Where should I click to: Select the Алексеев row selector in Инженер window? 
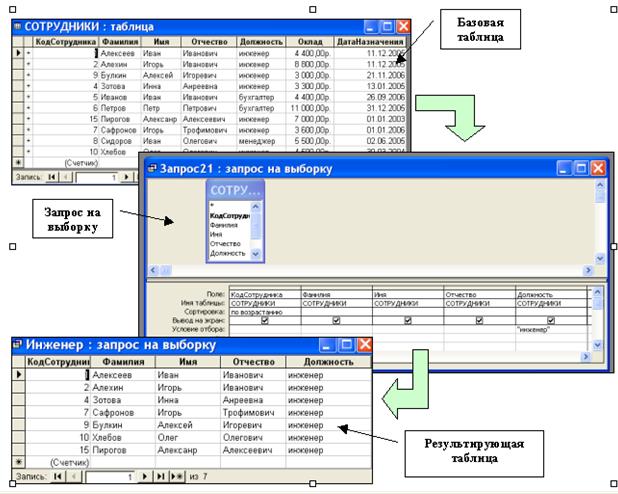pyautogui.click(x=19, y=375)
